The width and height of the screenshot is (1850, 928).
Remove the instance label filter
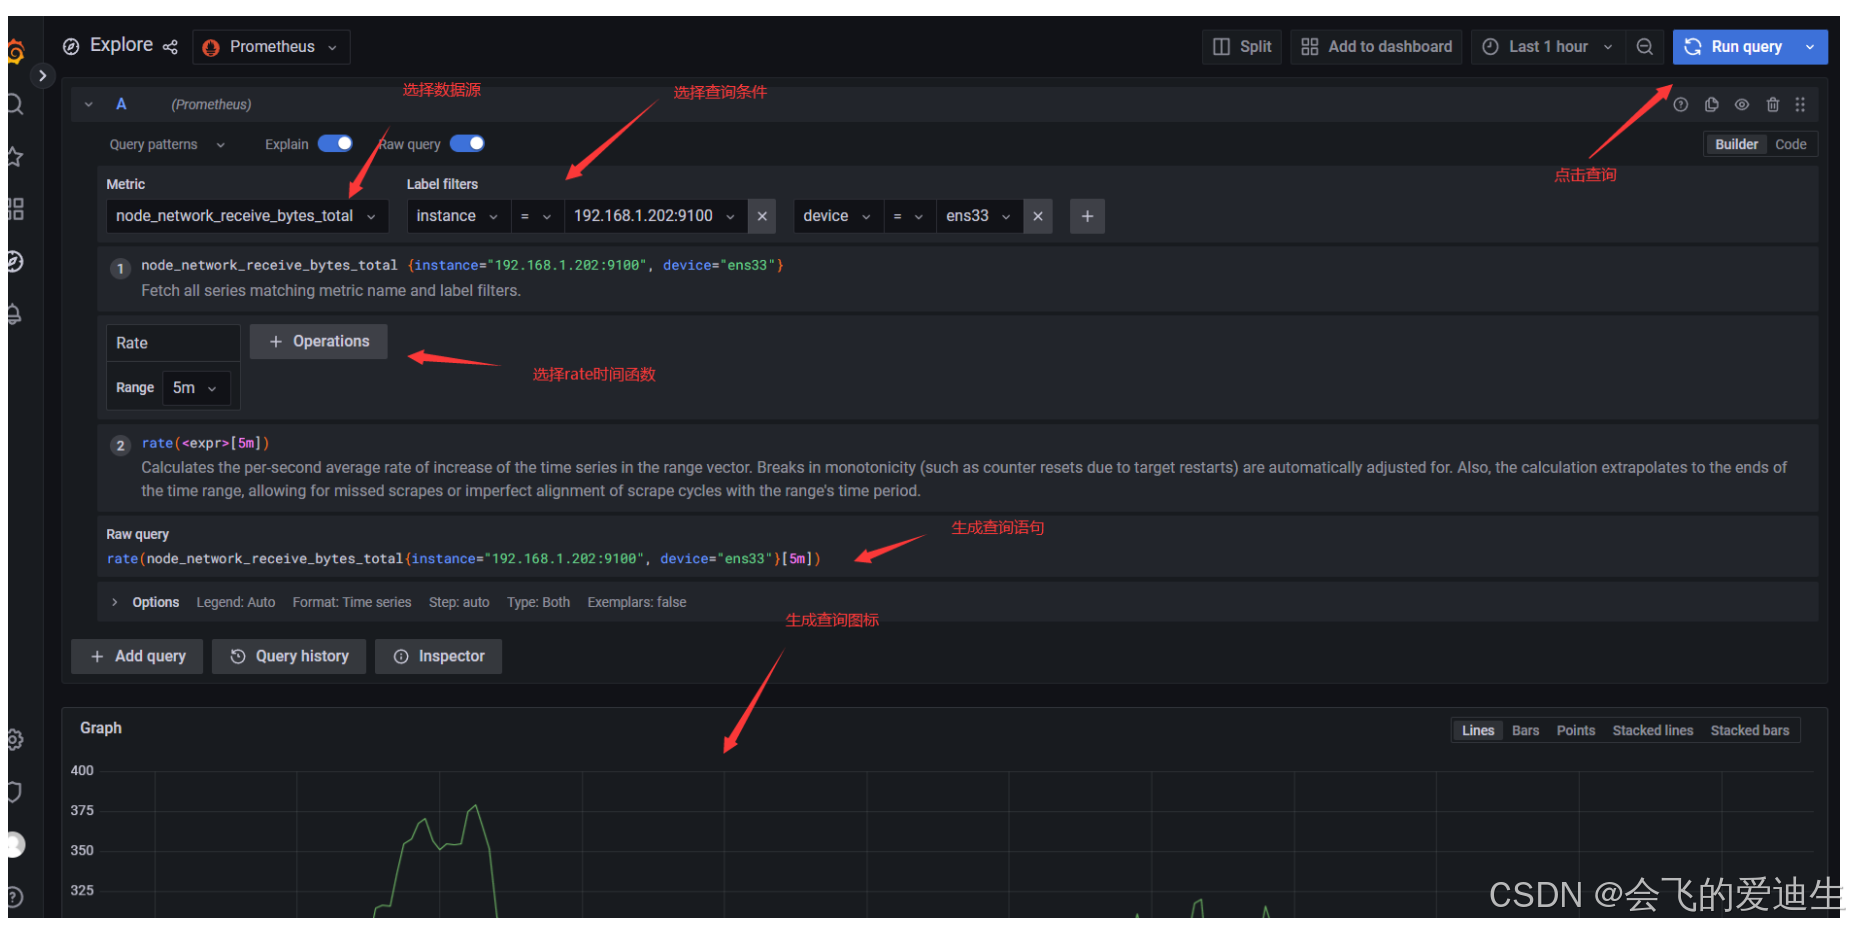[x=762, y=216]
